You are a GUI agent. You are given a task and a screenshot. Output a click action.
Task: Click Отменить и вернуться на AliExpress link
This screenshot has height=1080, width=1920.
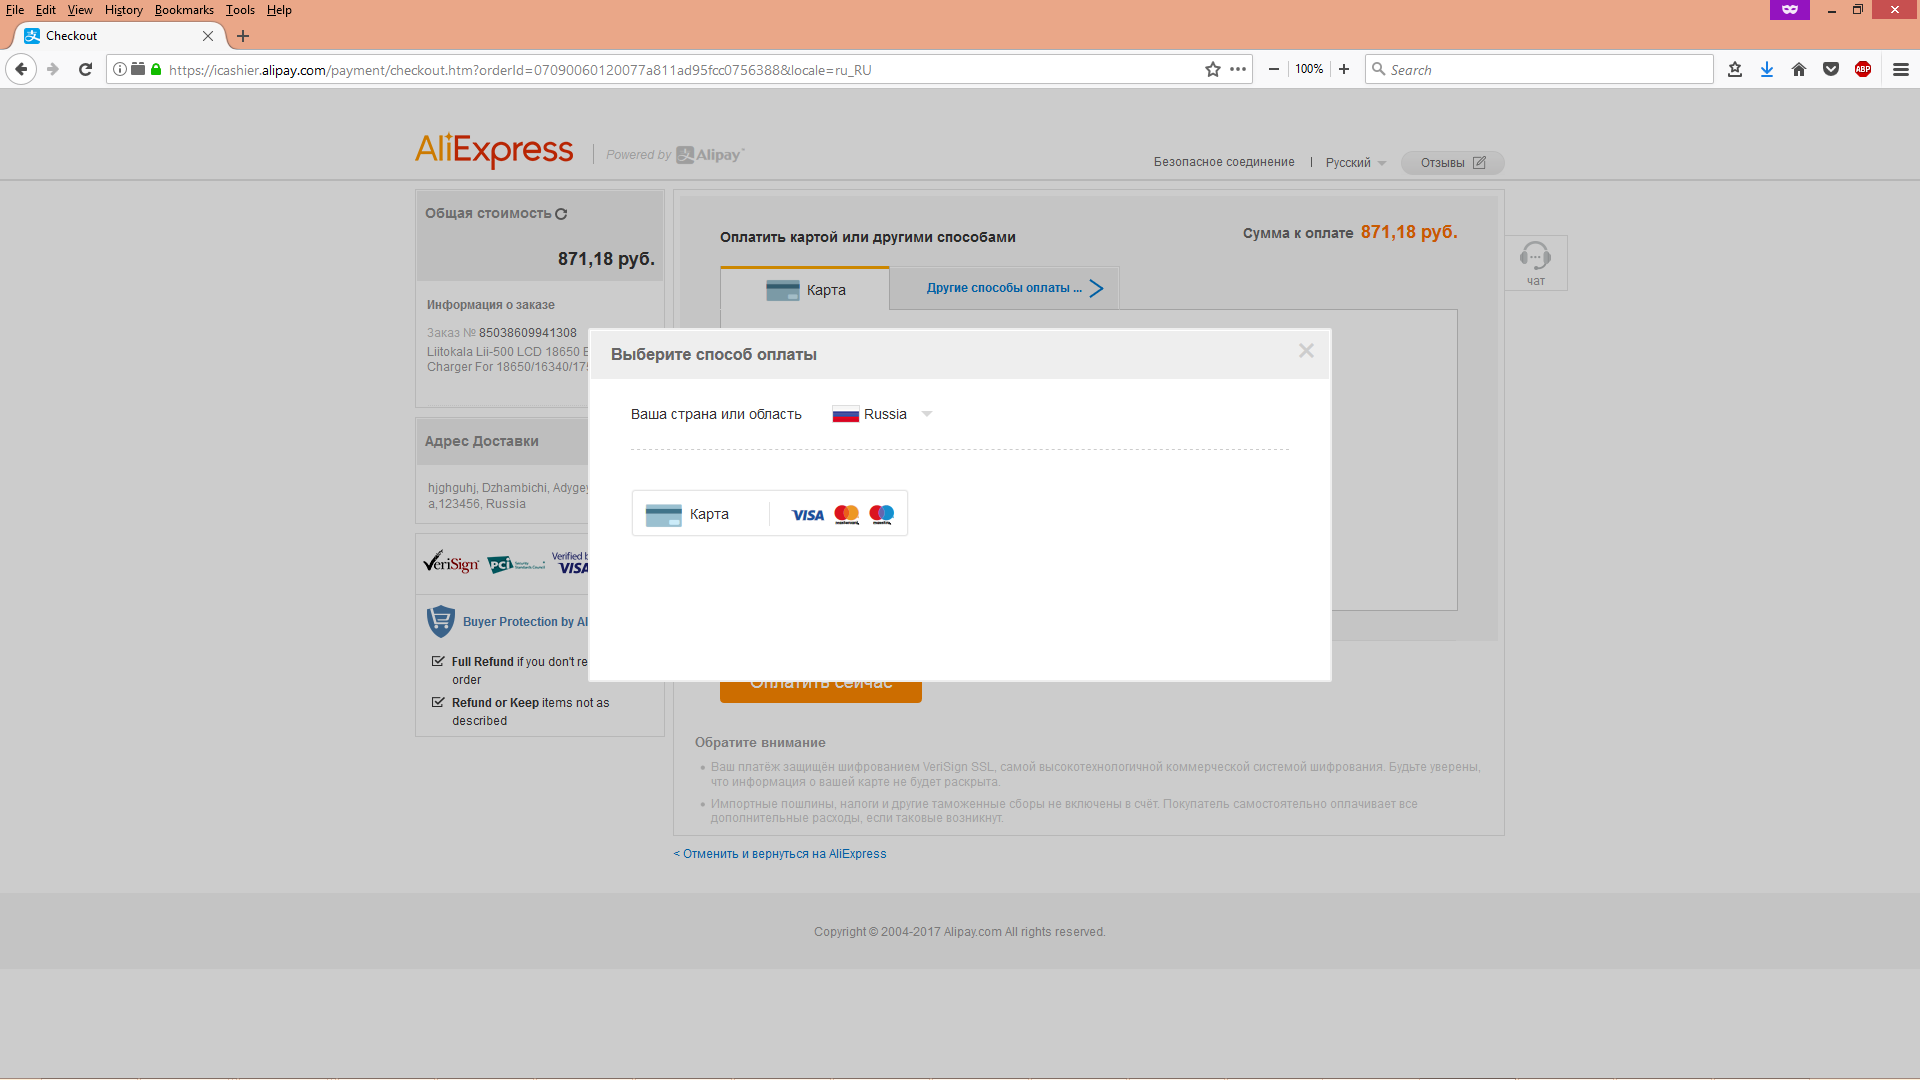(x=780, y=854)
